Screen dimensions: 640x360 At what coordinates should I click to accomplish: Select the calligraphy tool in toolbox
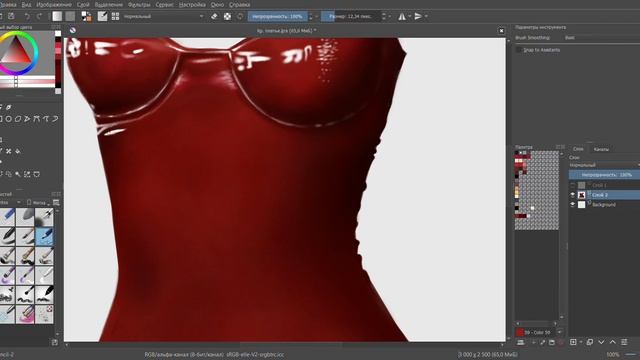point(9,107)
